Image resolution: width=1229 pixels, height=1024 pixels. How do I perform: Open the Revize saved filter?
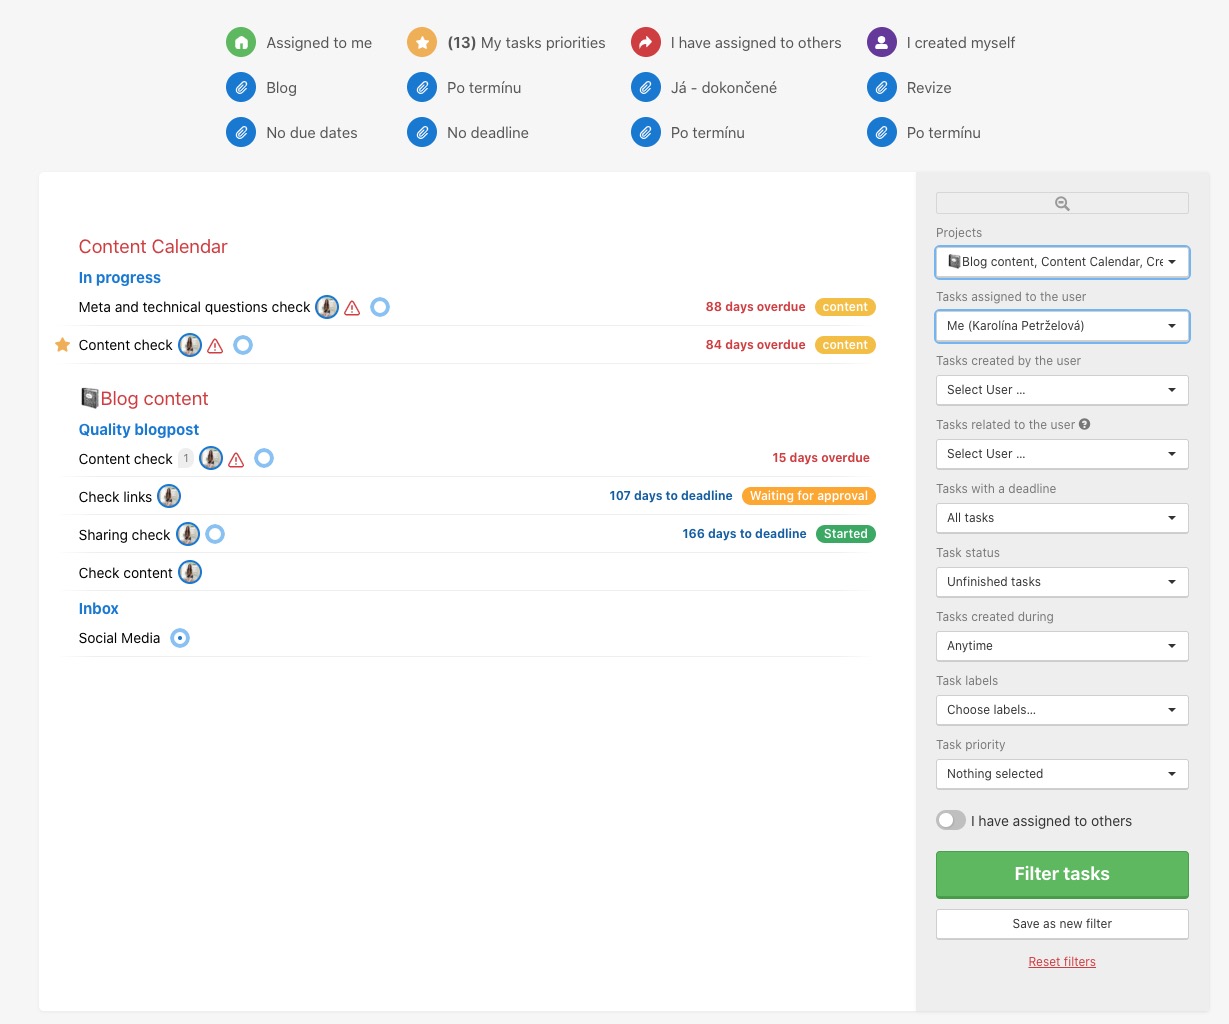[x=929, y=88]
